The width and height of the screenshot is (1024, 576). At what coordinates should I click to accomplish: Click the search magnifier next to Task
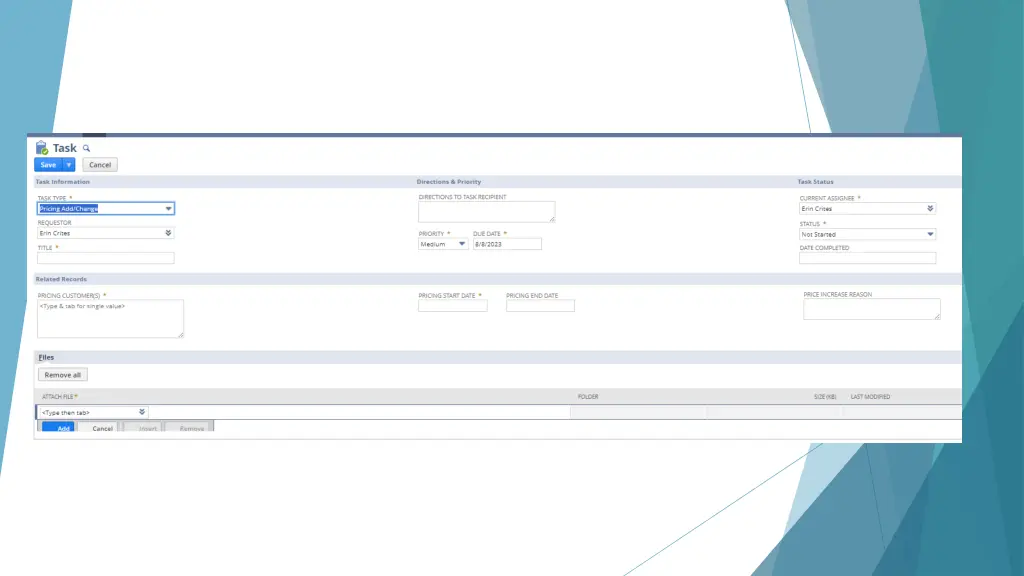pos(86,148)
